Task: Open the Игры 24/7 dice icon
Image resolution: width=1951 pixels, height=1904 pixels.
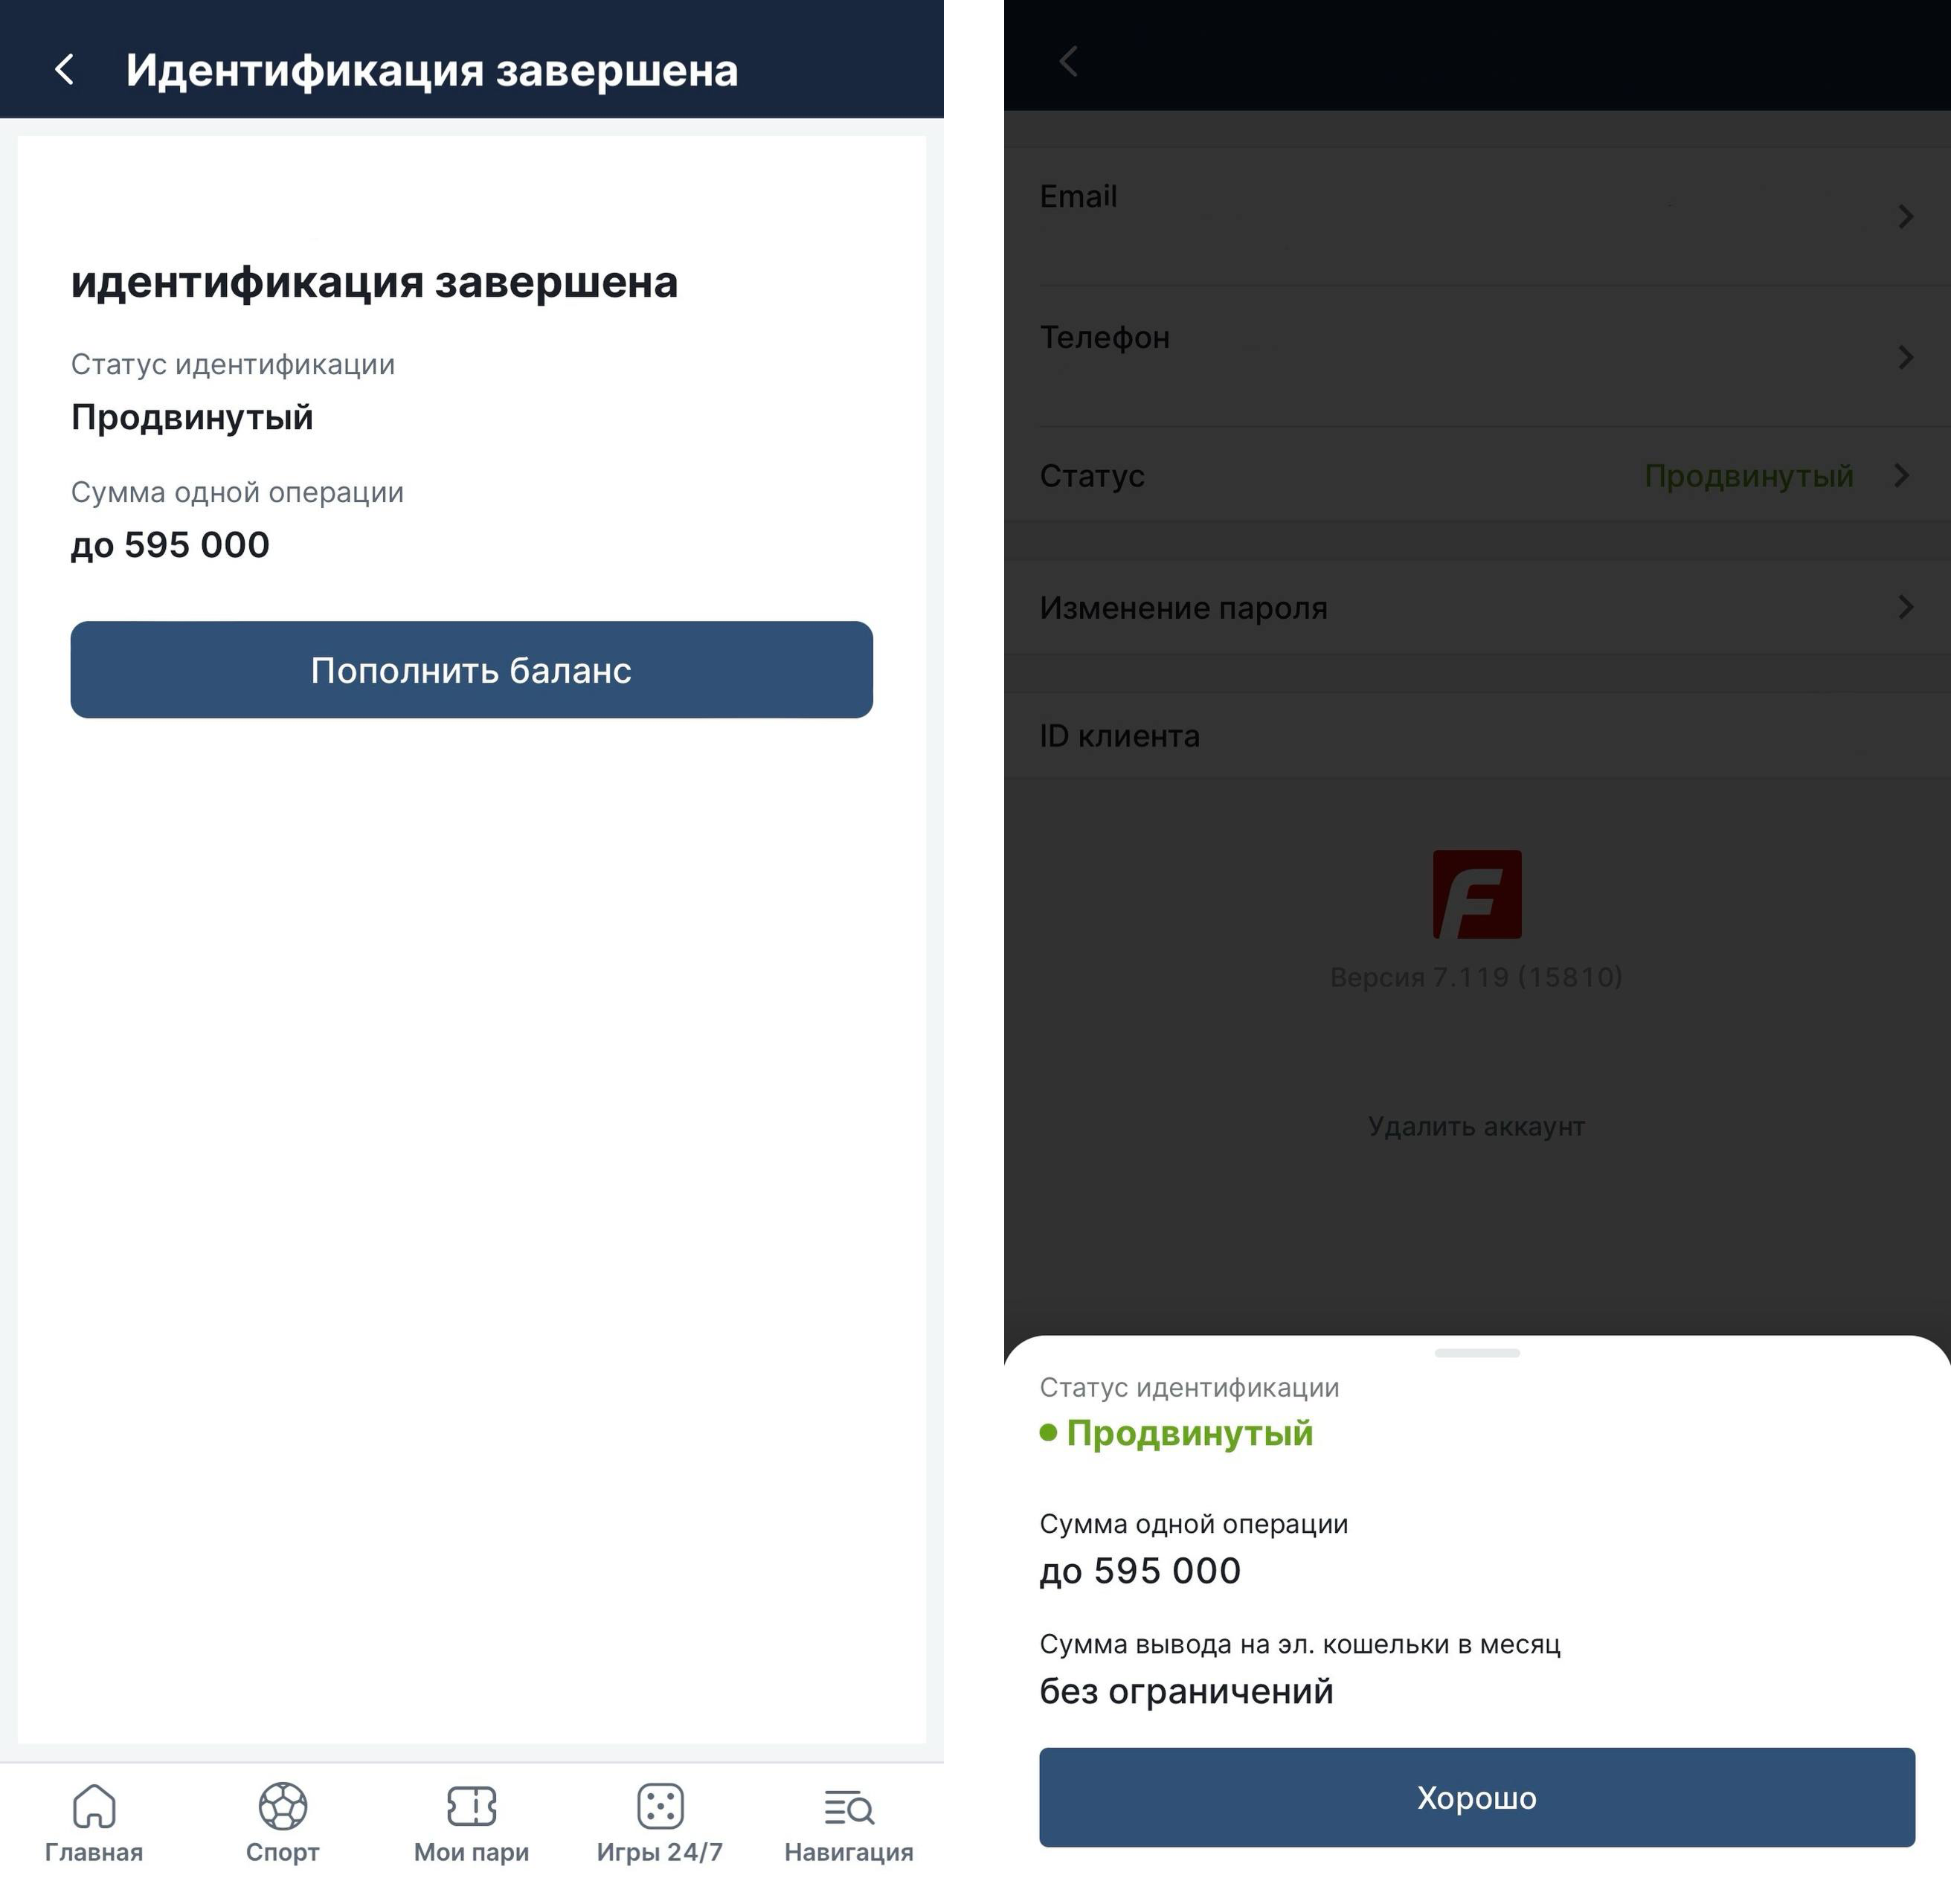Action: [x=660, y=1806]
